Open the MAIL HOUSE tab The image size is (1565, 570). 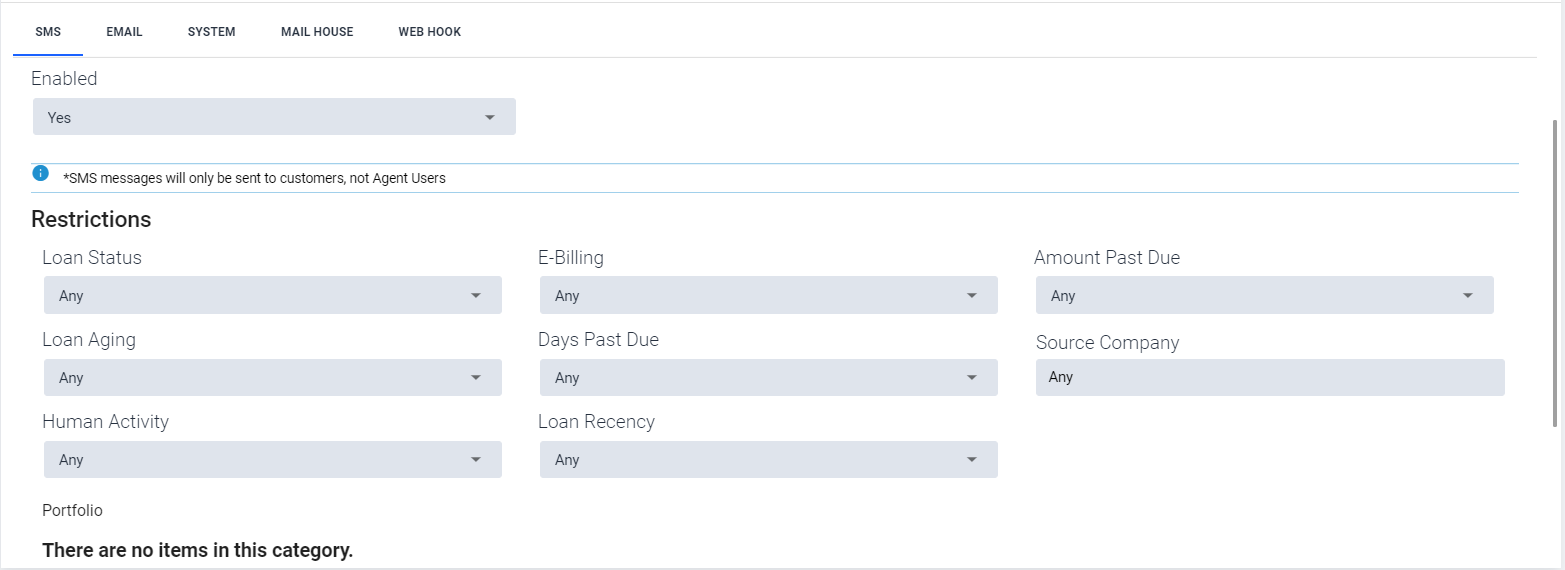317,32
